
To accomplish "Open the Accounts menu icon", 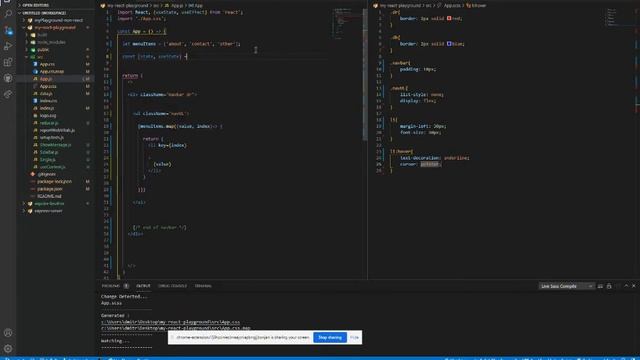I will coord(8,333).
